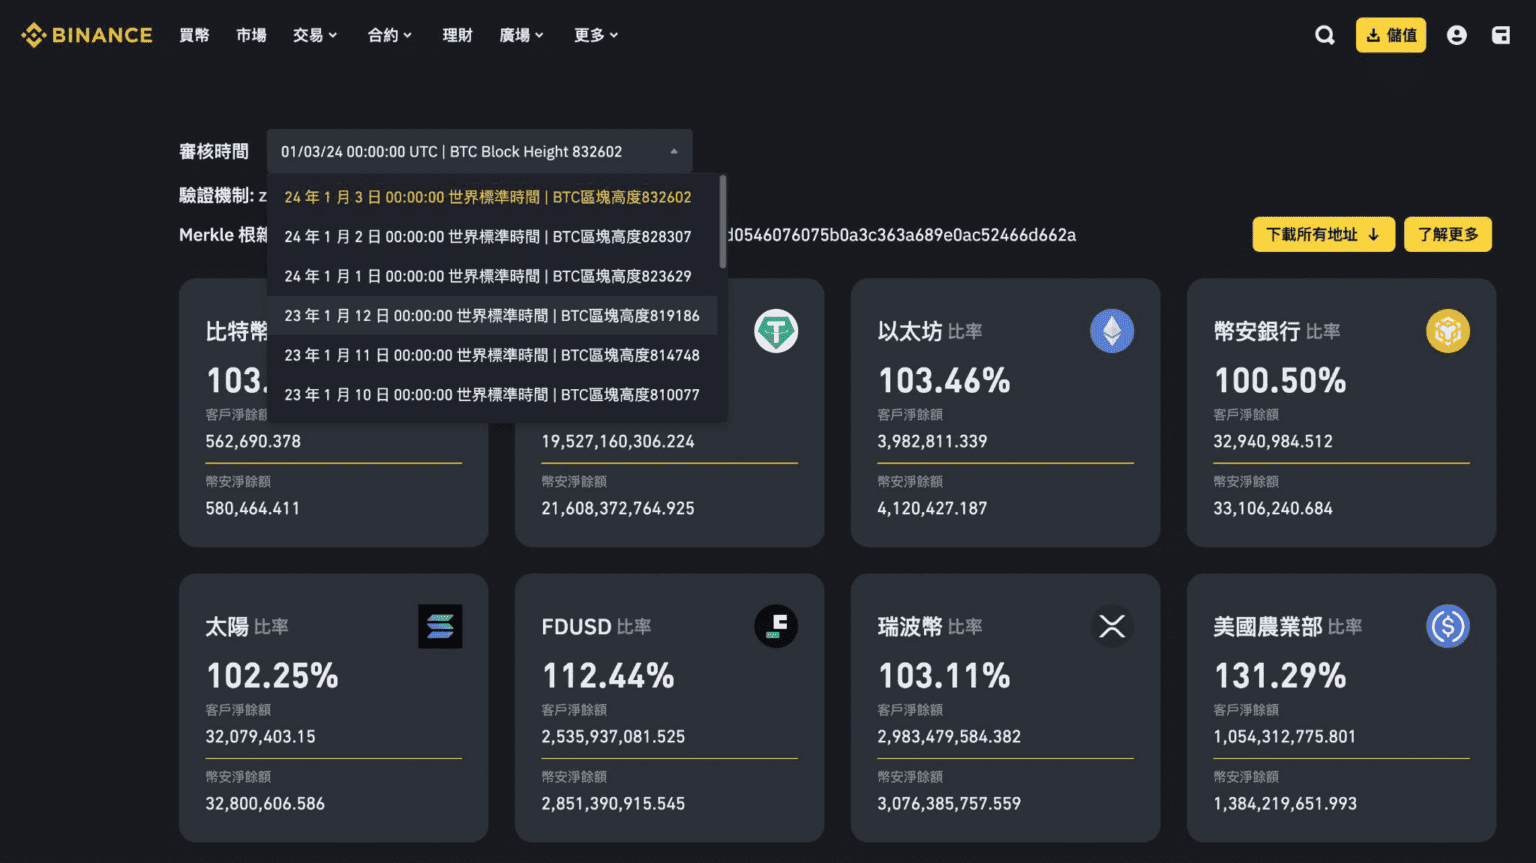Screen dimensions: 1536x863
Task: Click the 審核時間 label
Action: pos(214,151)
